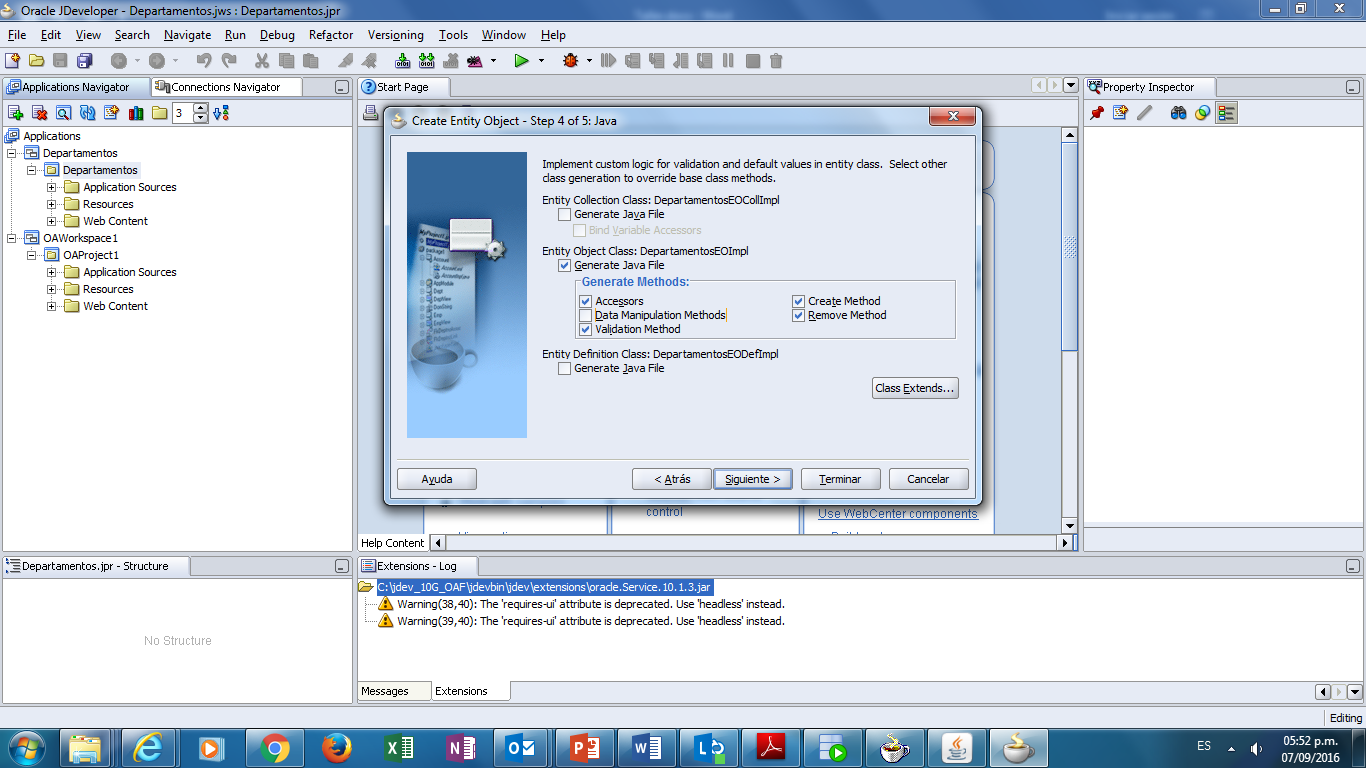Expand Web Content under Departamentos project
Image resolution: width=1366 pixels, height=768 pixels.
(52, 221)
